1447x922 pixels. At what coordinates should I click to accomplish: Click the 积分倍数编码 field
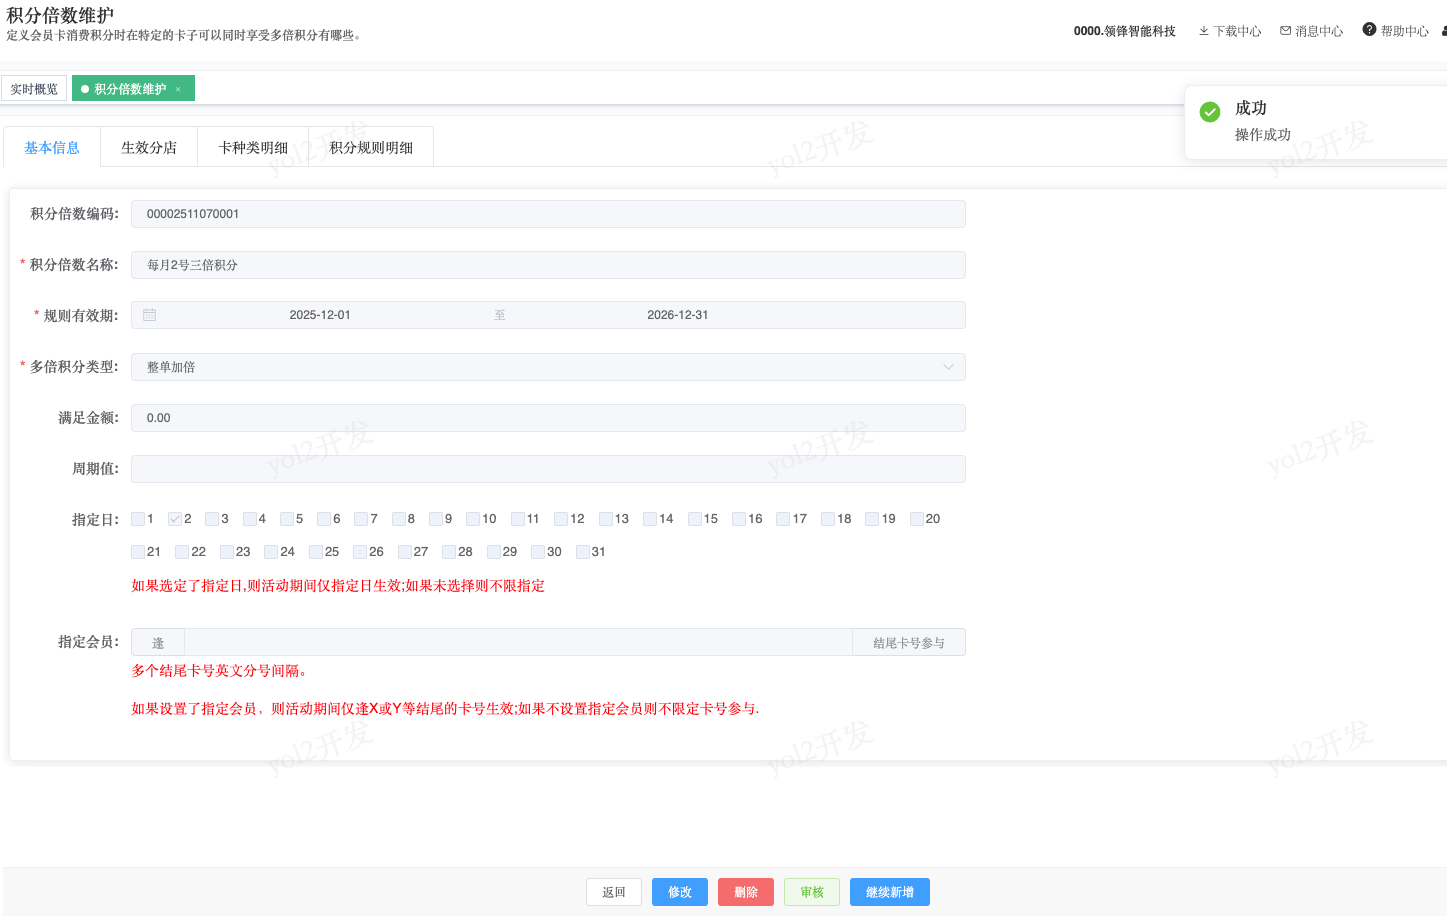coord(548,214)
